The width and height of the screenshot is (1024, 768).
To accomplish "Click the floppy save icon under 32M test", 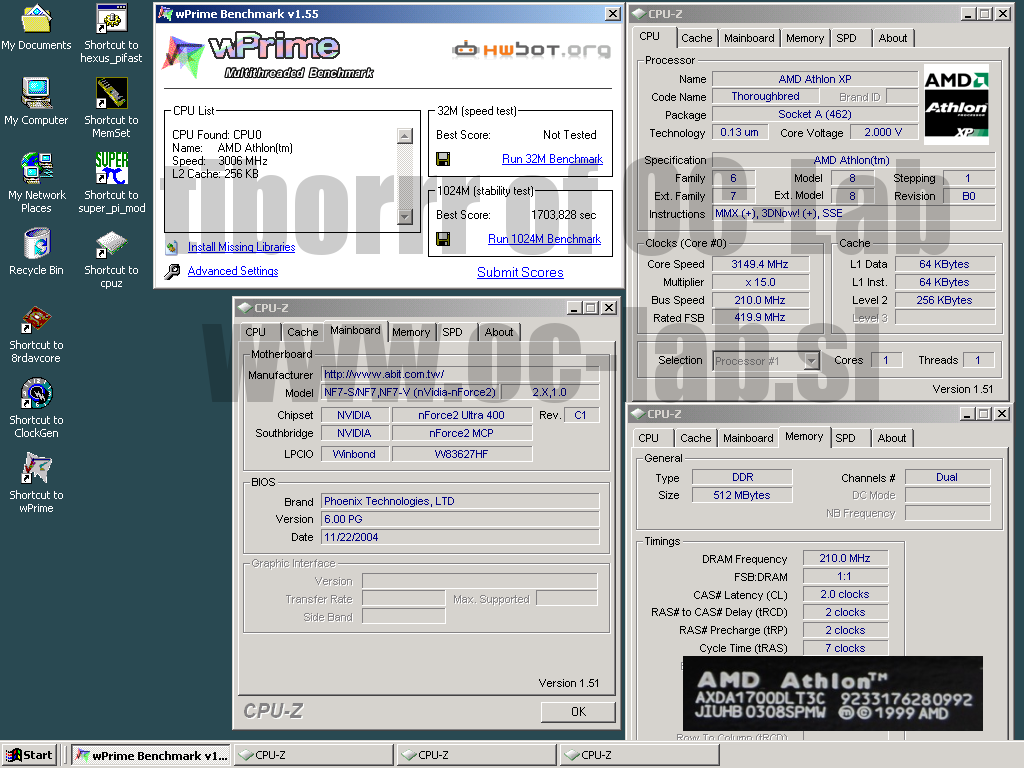I will [443, 159].
